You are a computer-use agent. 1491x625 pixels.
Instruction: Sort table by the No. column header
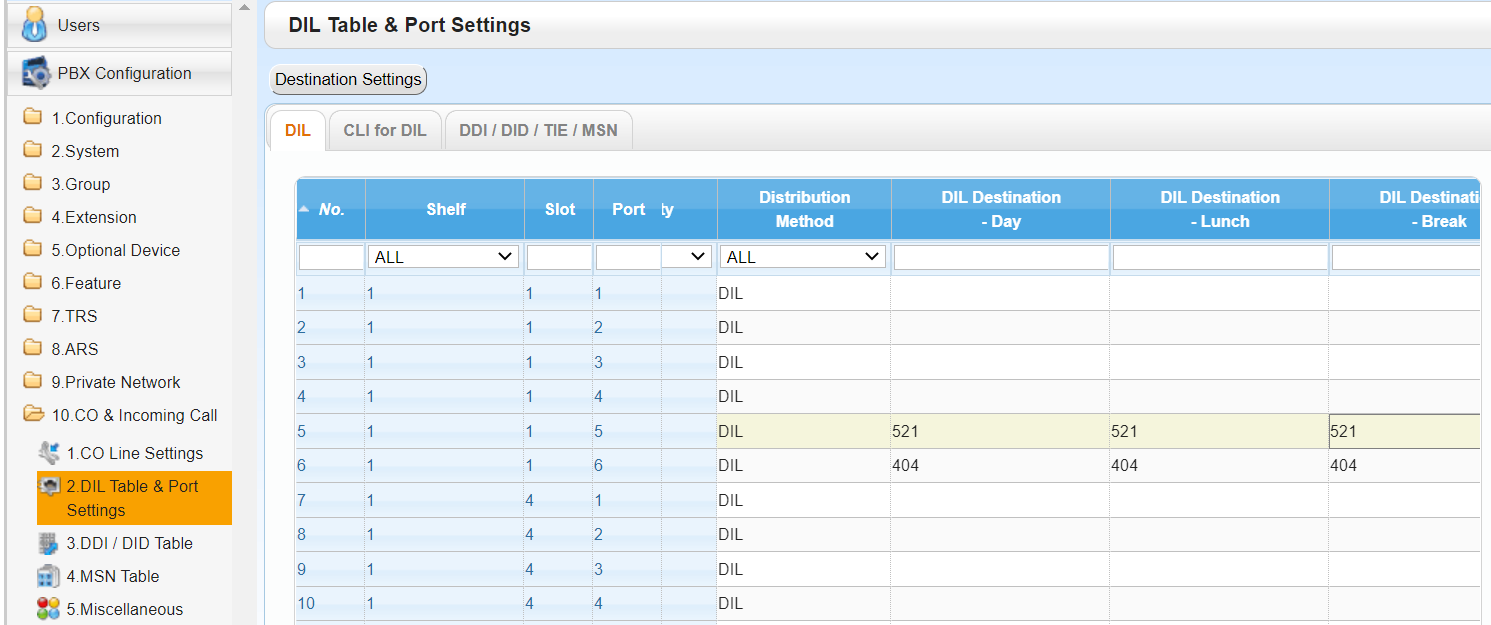[331, 210]
